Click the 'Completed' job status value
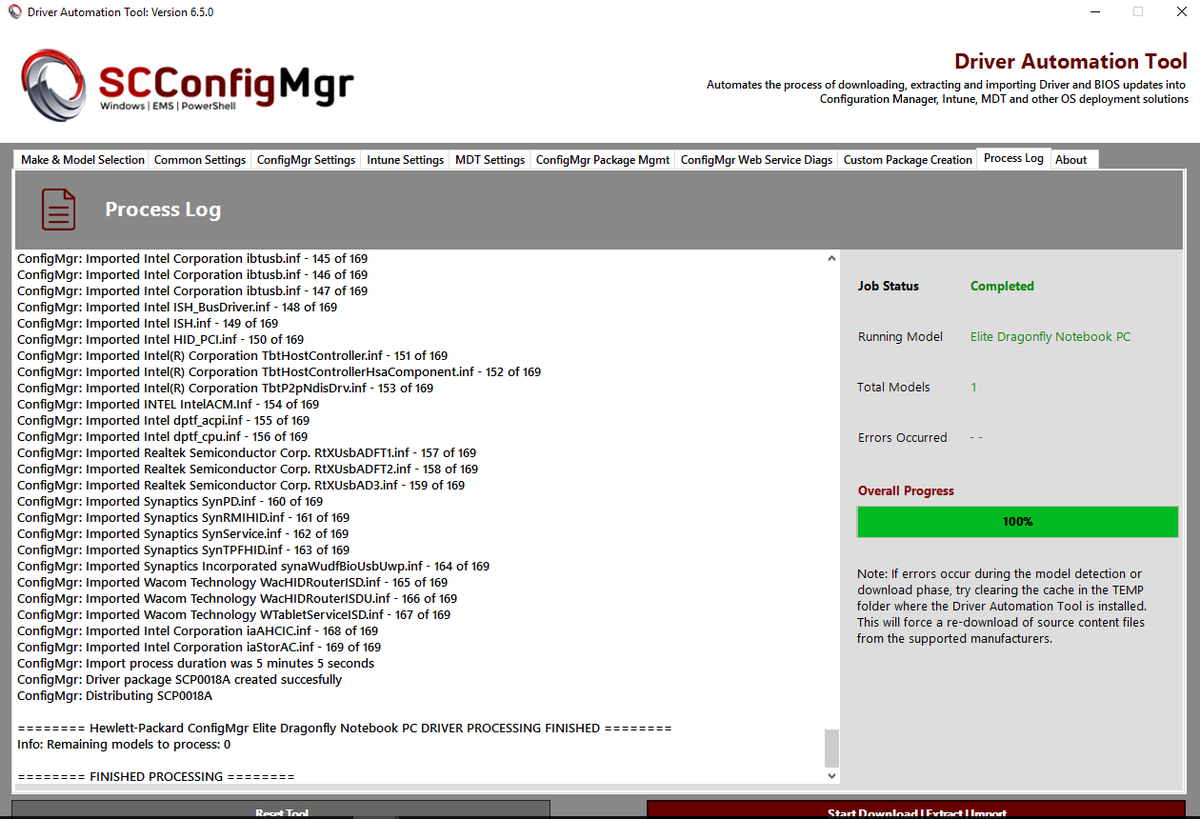 pyautogui.click(x=1002, y=286)
